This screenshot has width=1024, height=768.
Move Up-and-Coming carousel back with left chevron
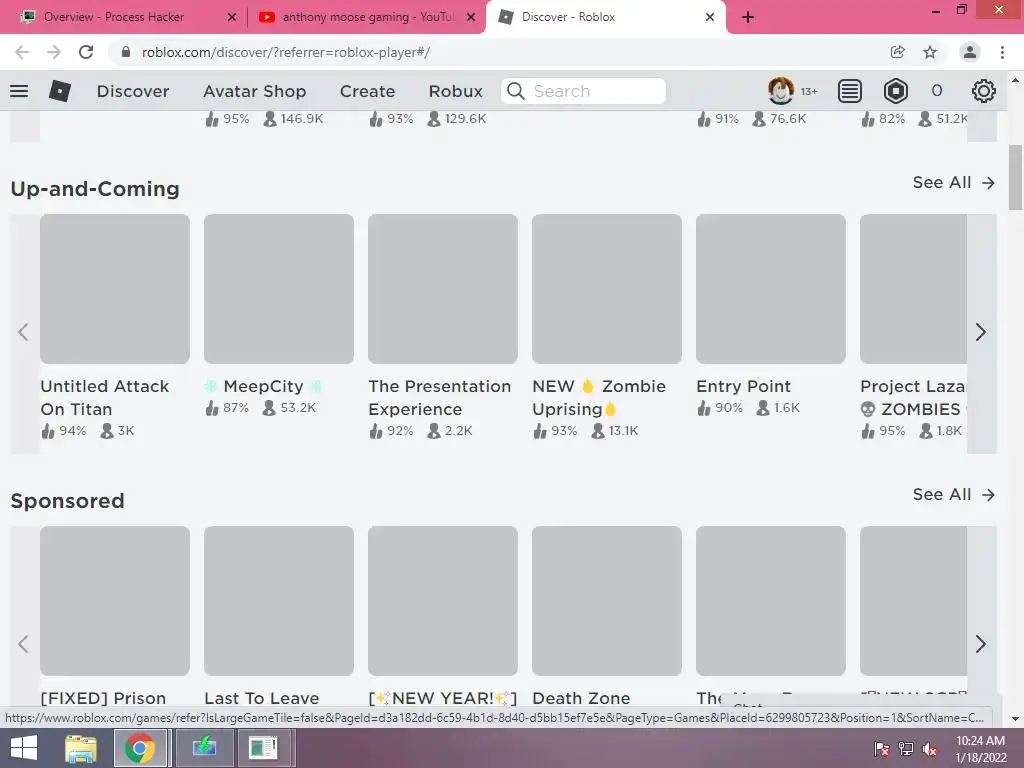[x=24, y=332]
